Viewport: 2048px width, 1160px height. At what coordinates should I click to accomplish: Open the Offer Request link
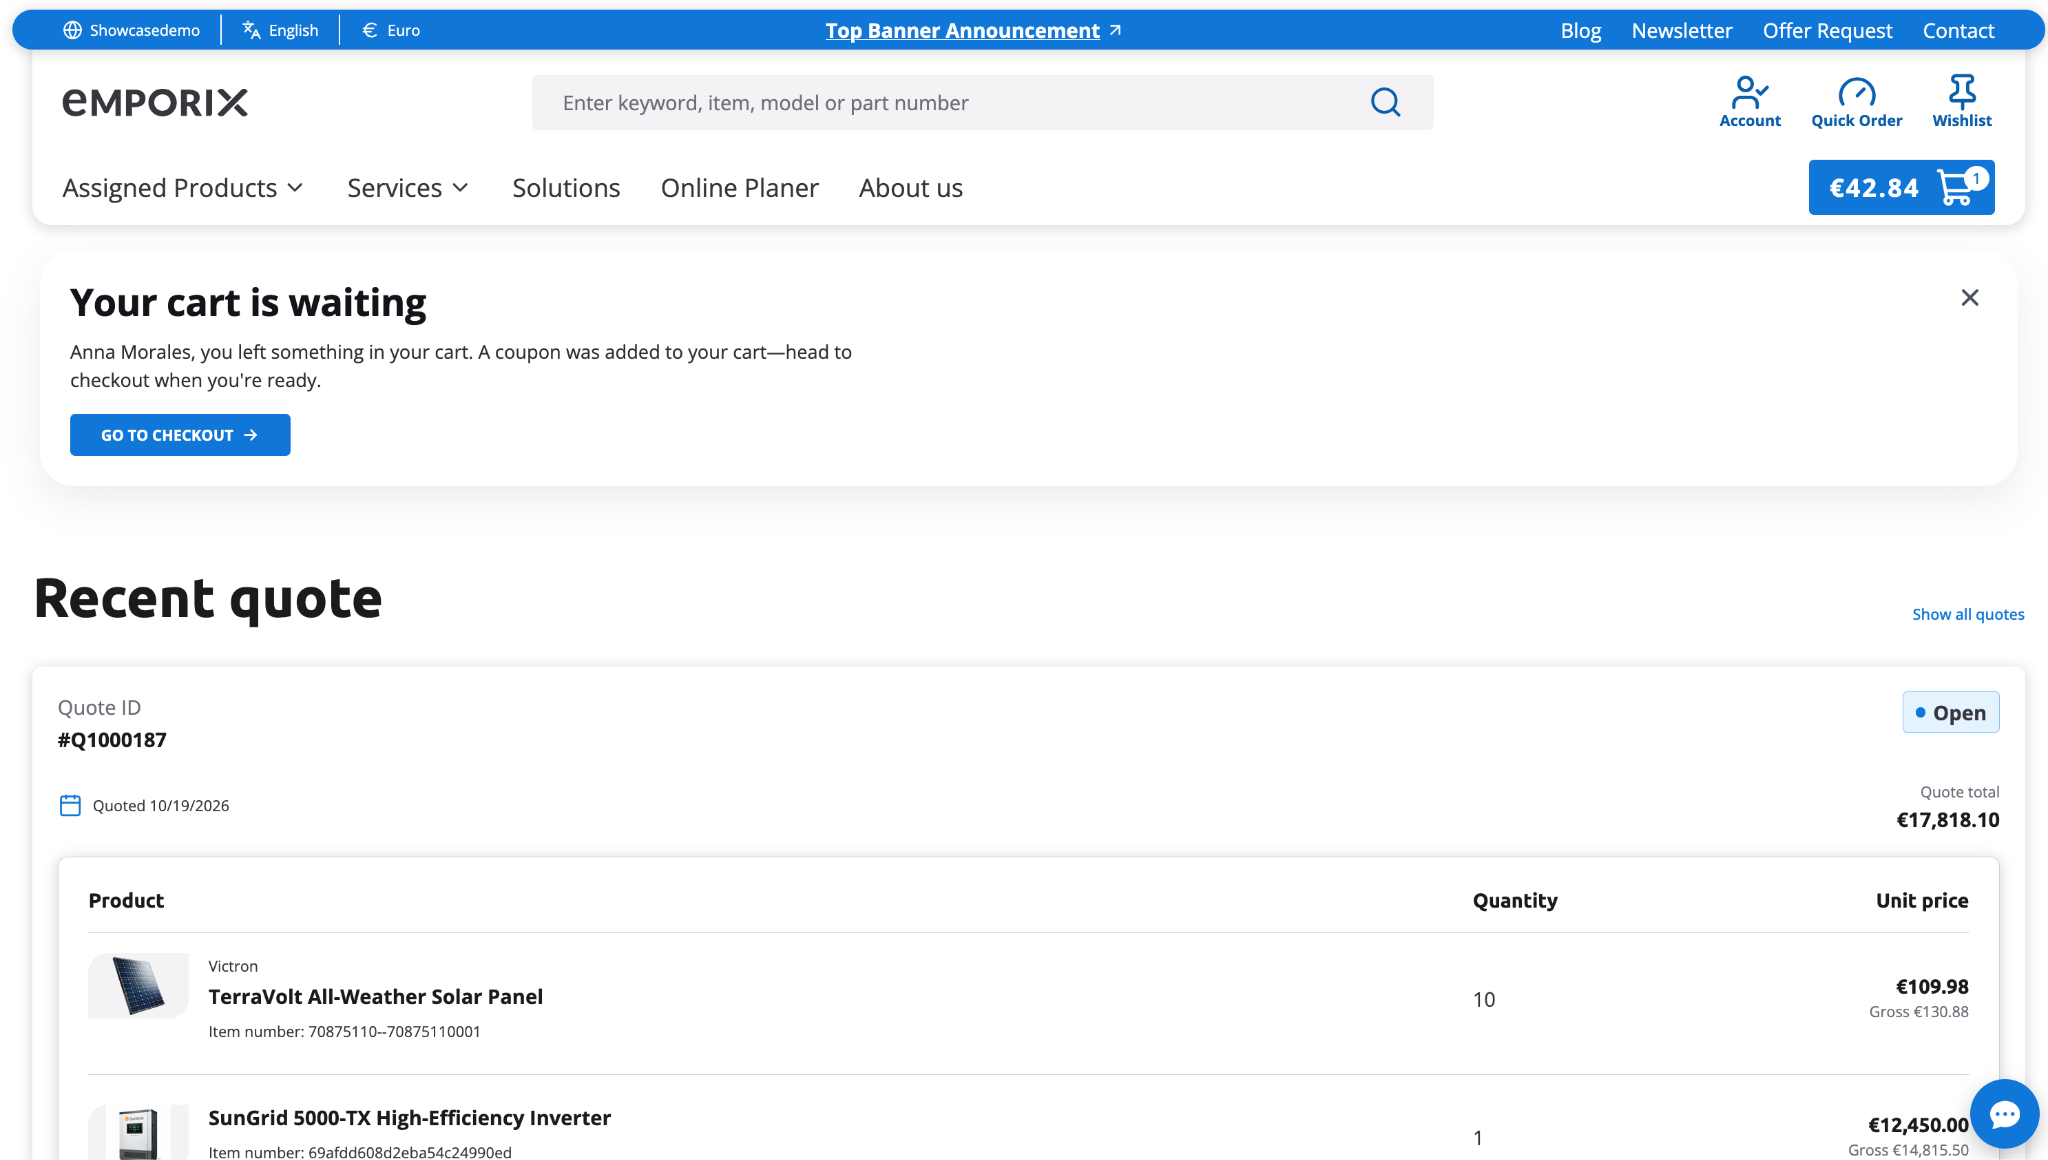pos(1827,30)
